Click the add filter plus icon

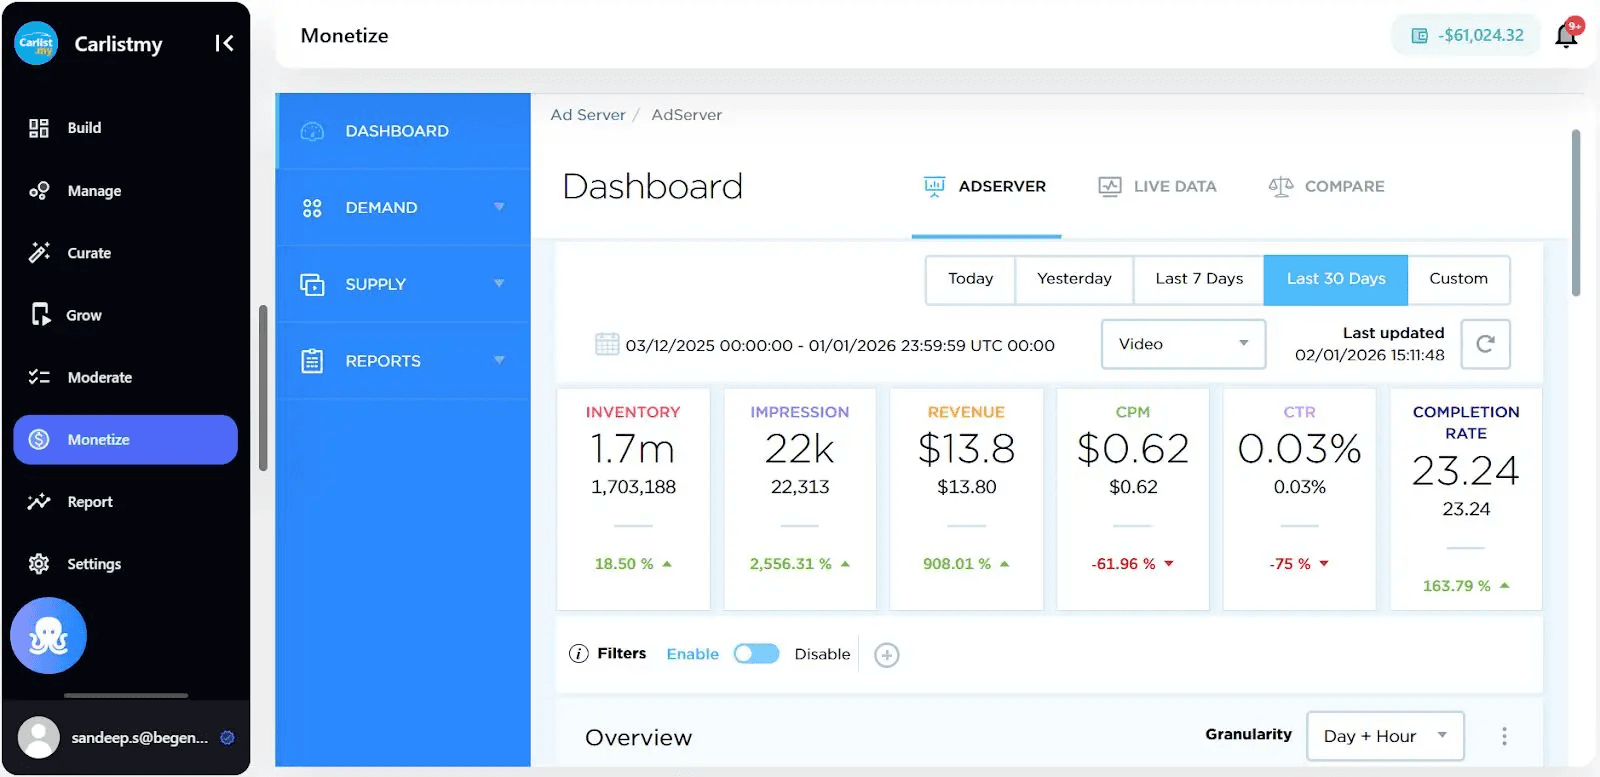click(886, 655)
